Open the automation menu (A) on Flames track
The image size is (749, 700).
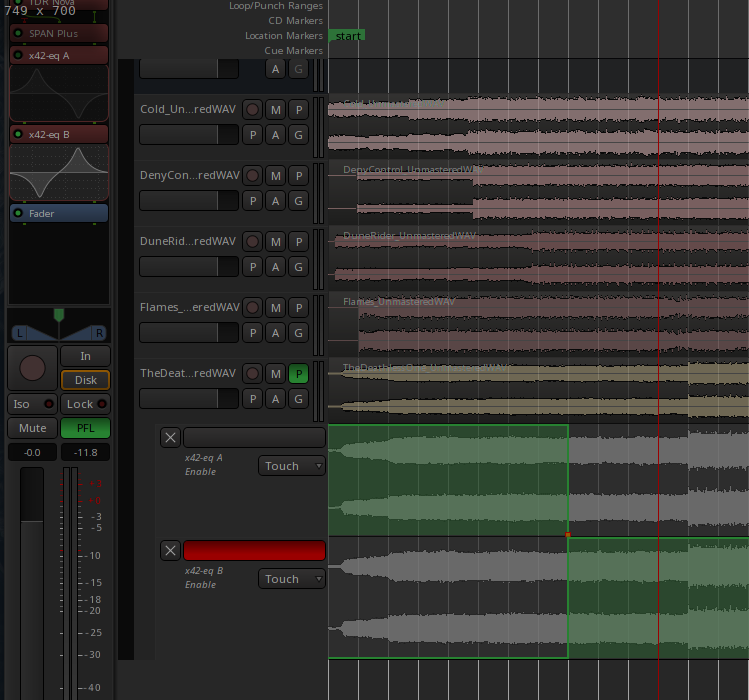(x=275, y=333)
